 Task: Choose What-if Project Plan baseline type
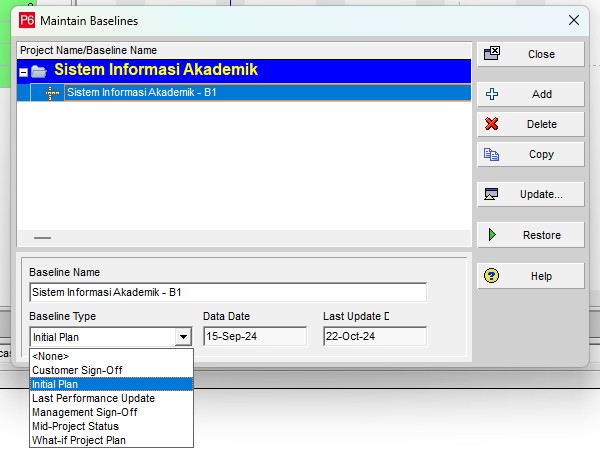tap(111, 440)
